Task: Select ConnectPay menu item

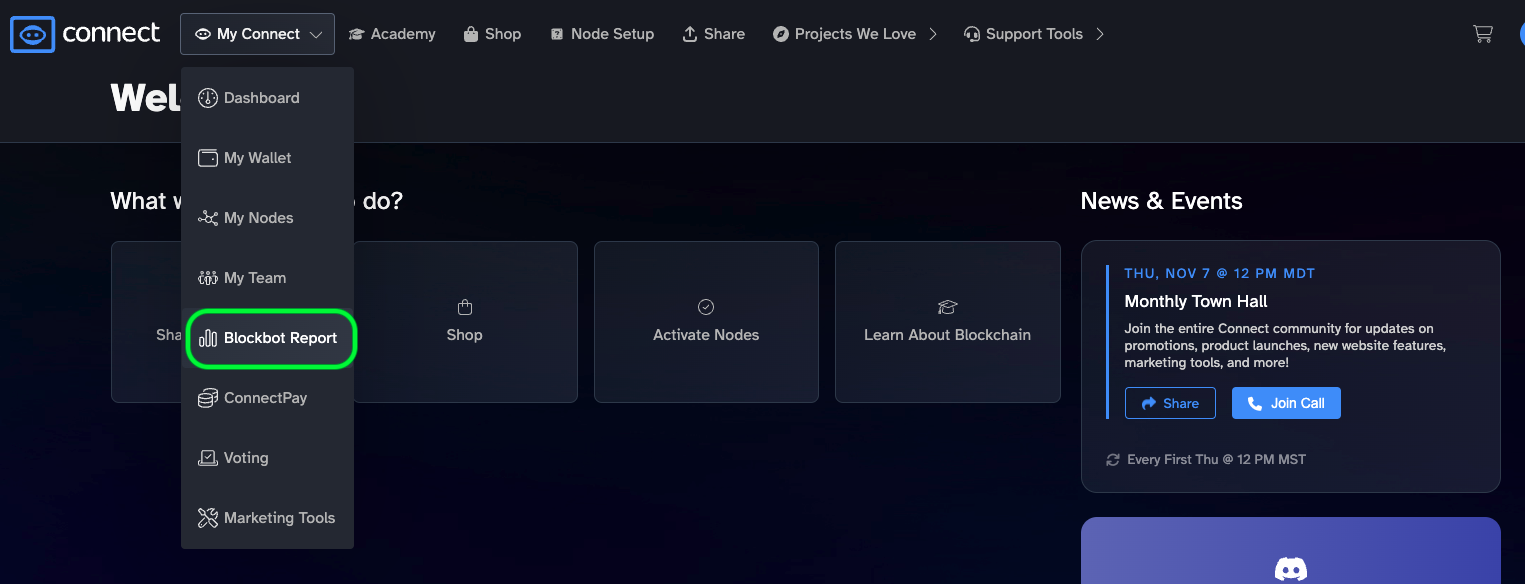Action: click(x=267, y=398)
